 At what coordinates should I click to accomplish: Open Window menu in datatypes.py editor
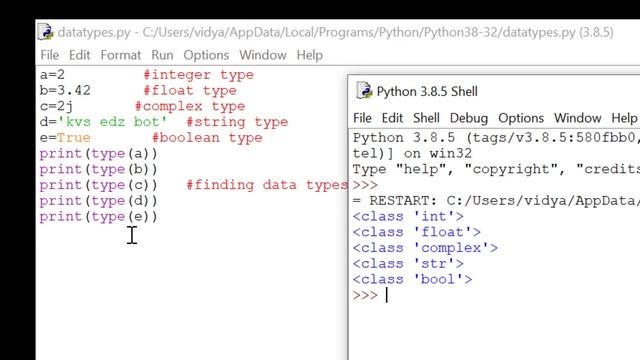[263, 55]
